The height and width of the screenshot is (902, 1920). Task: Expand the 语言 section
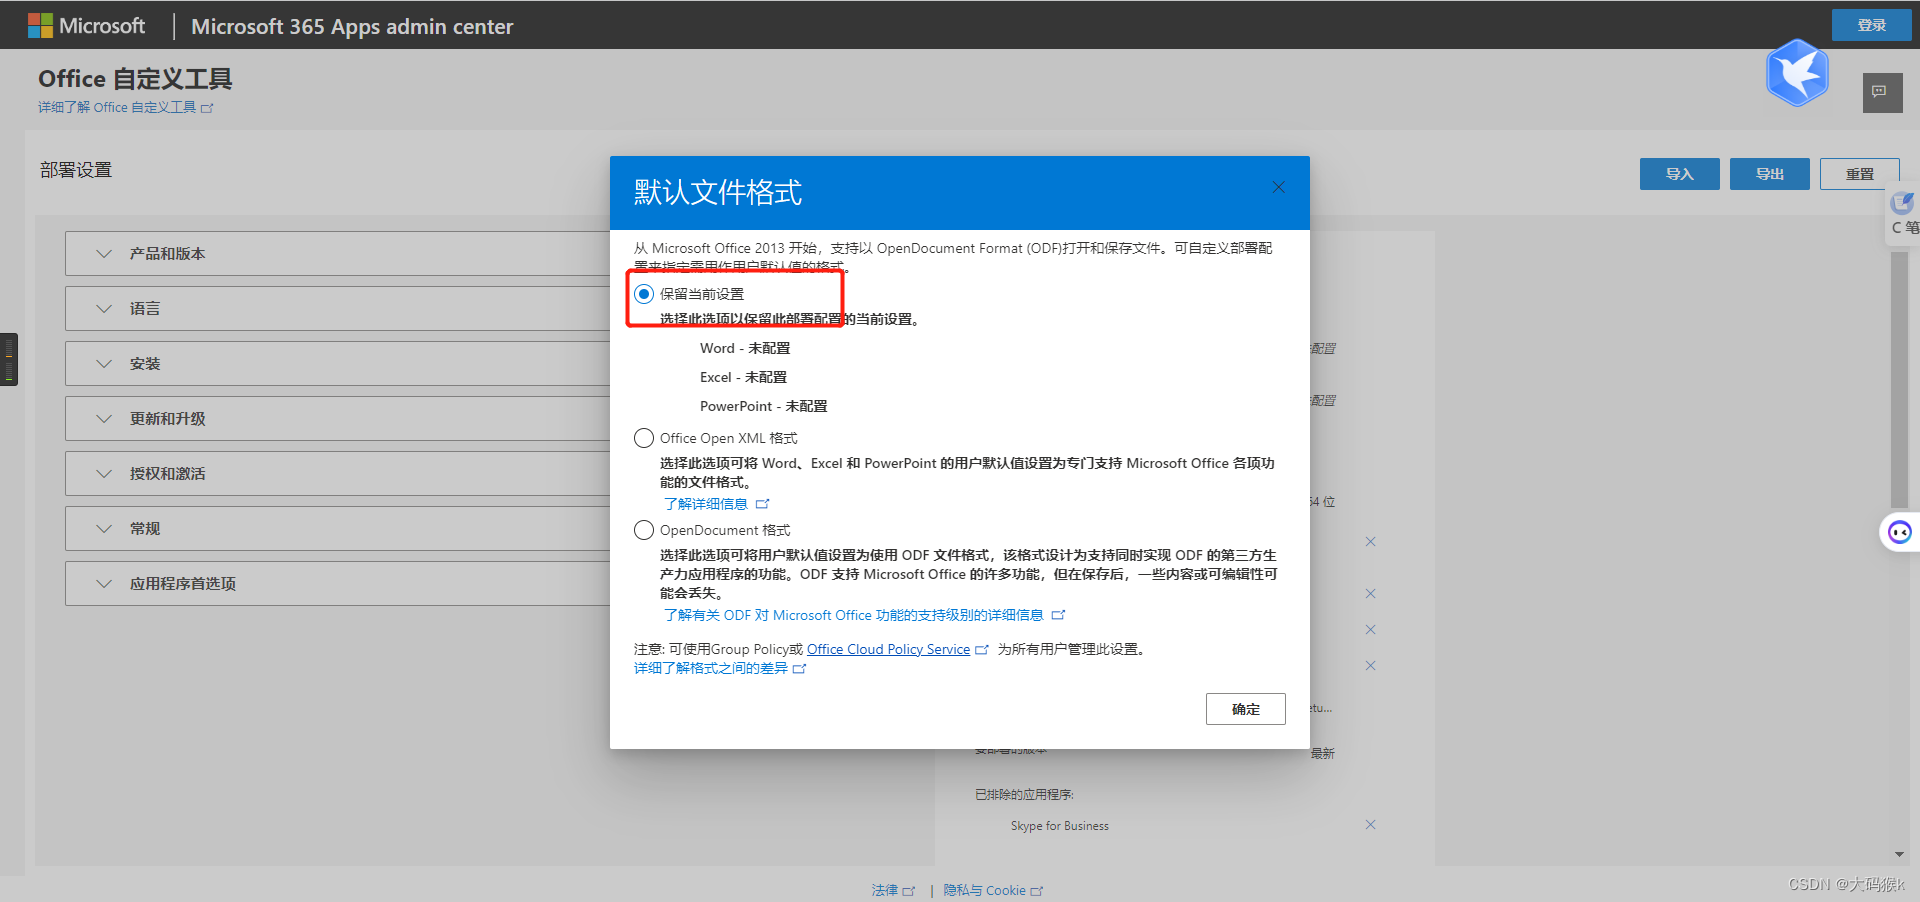(x=338, y=309)
